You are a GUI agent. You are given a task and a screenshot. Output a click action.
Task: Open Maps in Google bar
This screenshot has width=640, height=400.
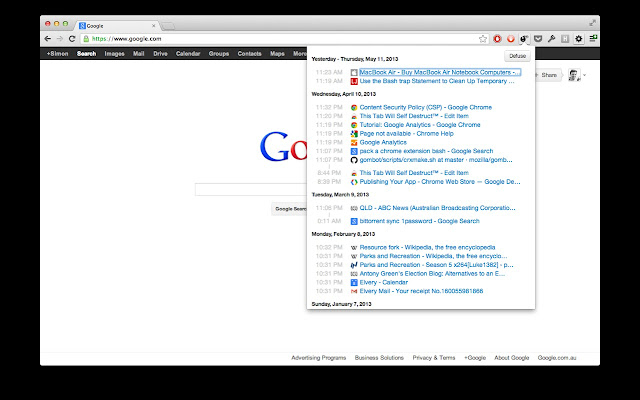[x=277, y=53]
